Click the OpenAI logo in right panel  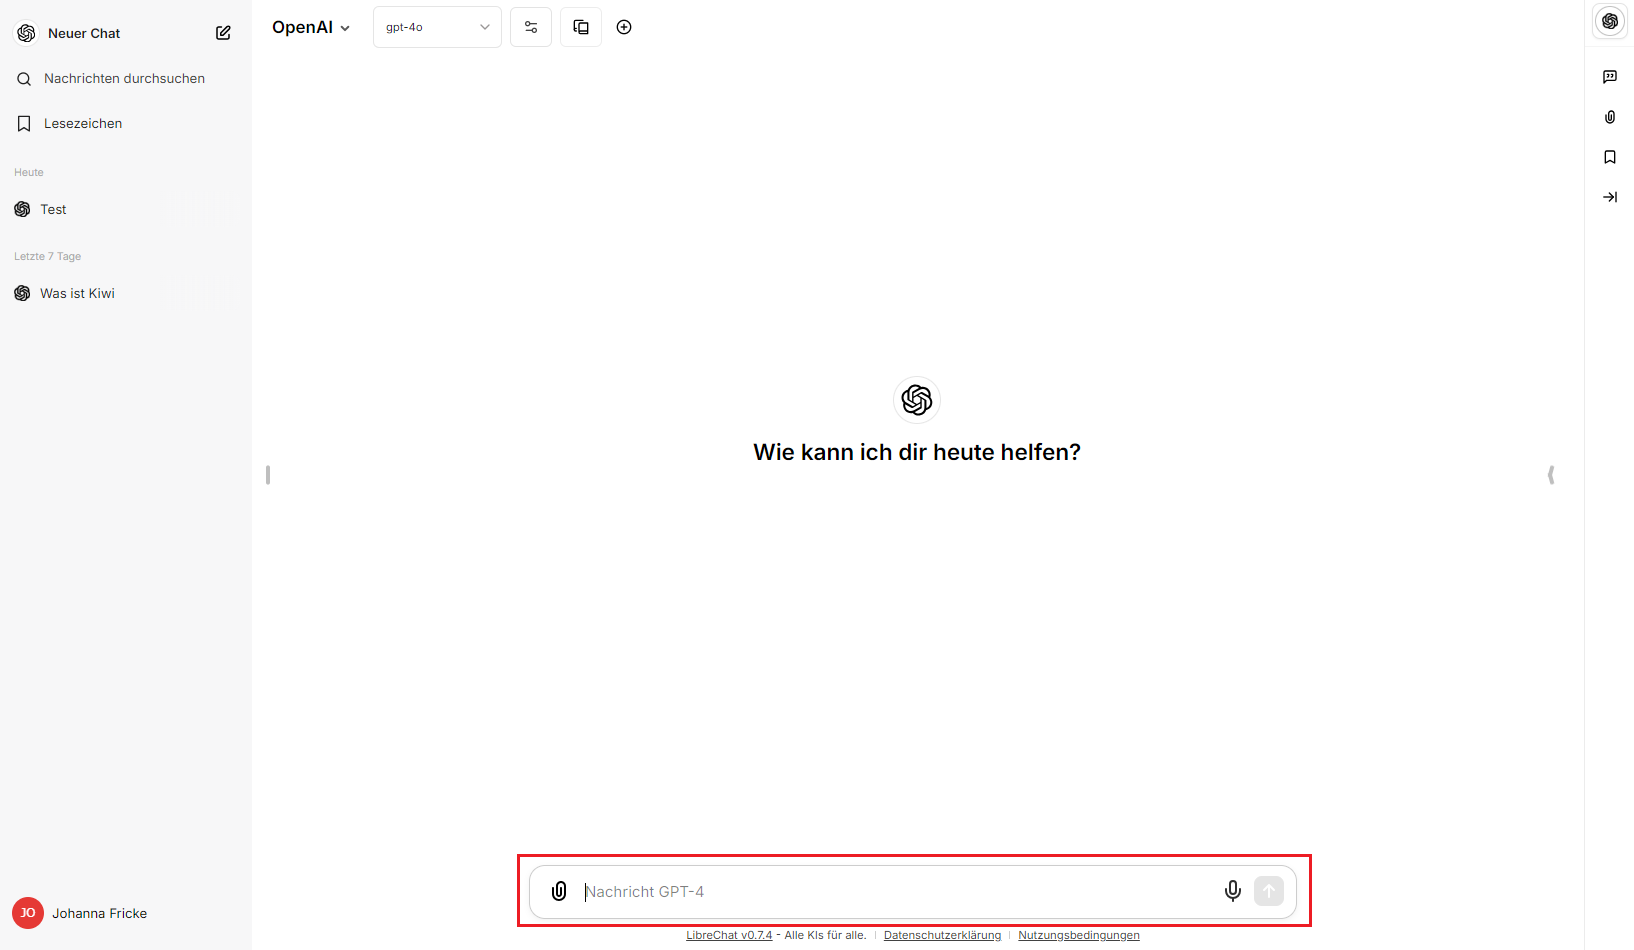coord(1610,21)
